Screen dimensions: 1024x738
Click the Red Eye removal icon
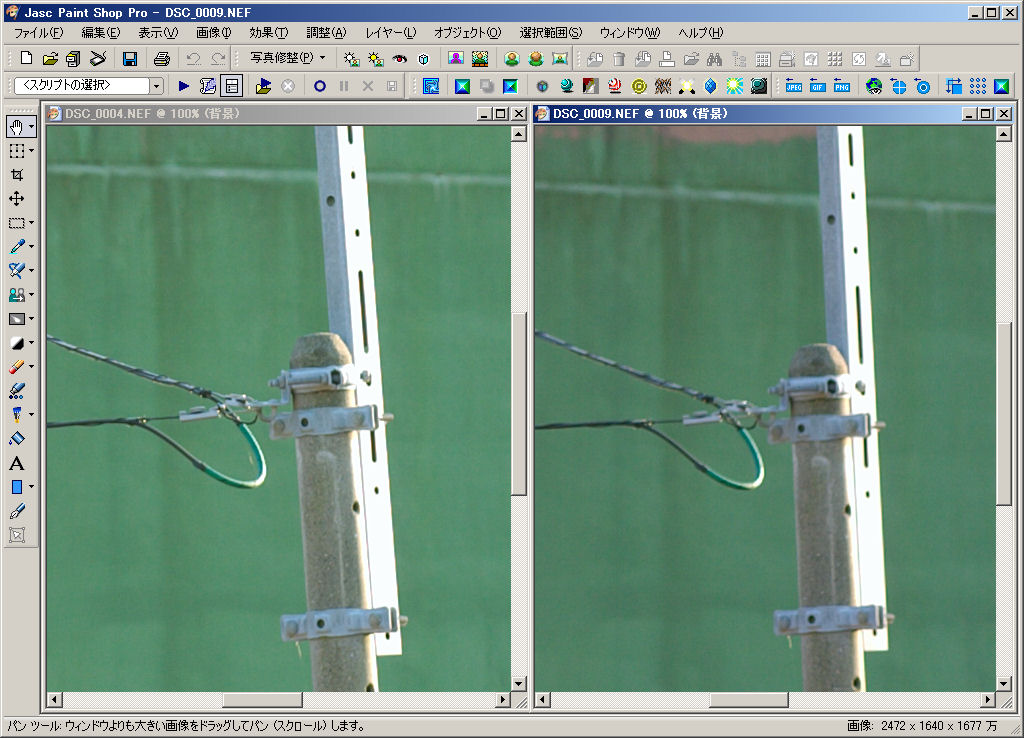click(400, 59)
